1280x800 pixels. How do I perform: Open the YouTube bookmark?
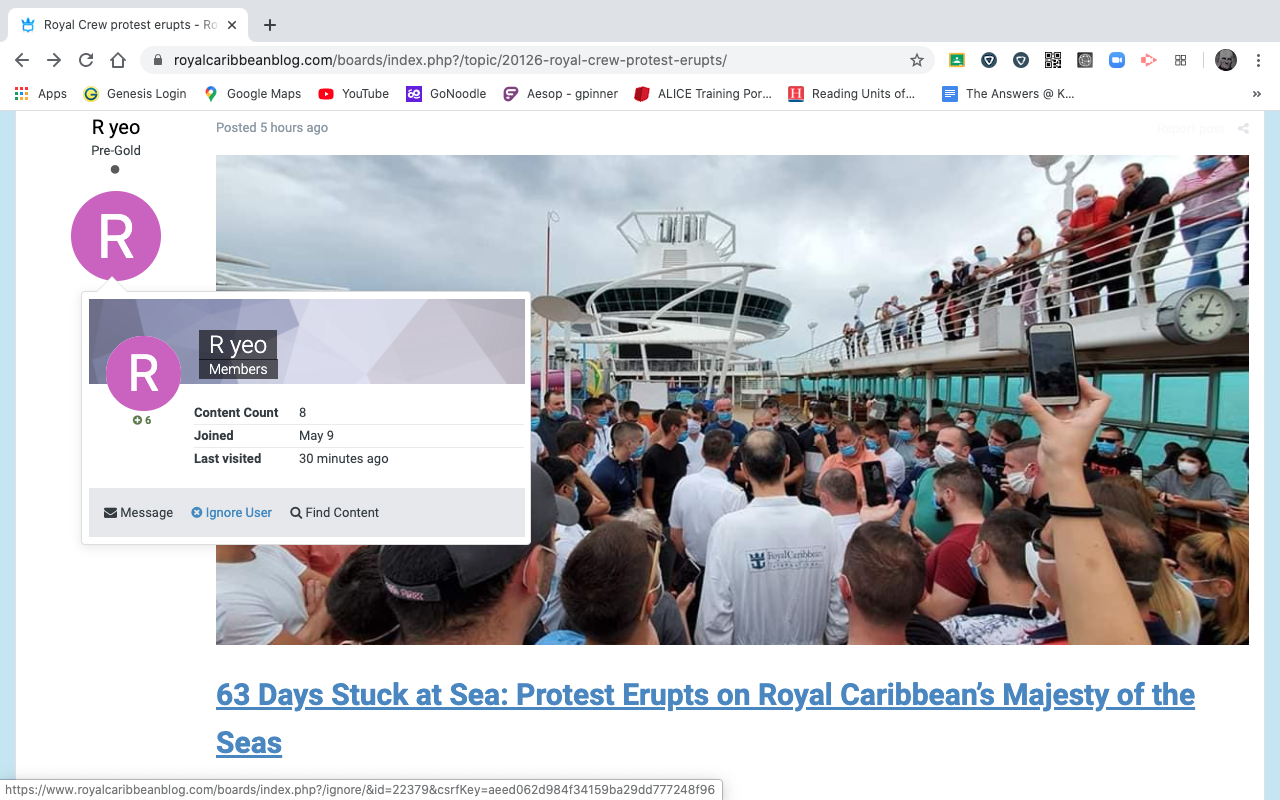coord(354,94)
